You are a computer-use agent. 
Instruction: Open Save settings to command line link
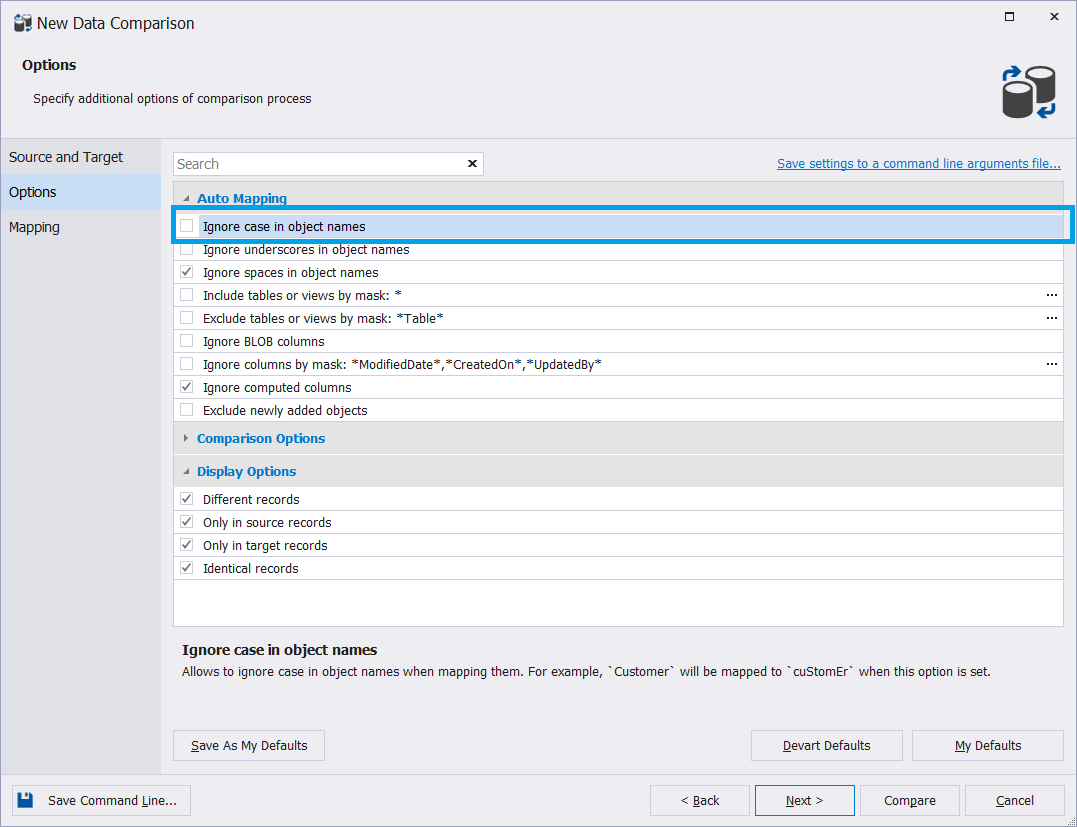click(918, 164)
